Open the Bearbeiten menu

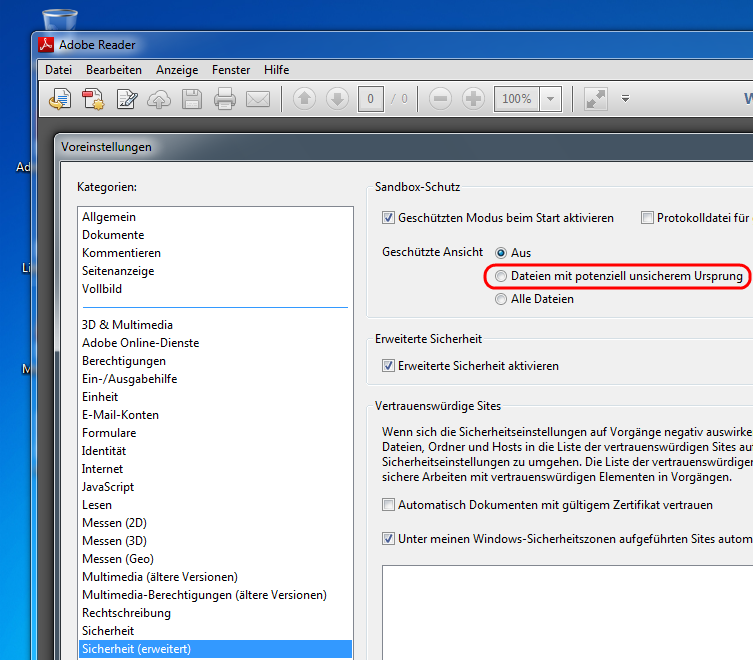(114, 70)
